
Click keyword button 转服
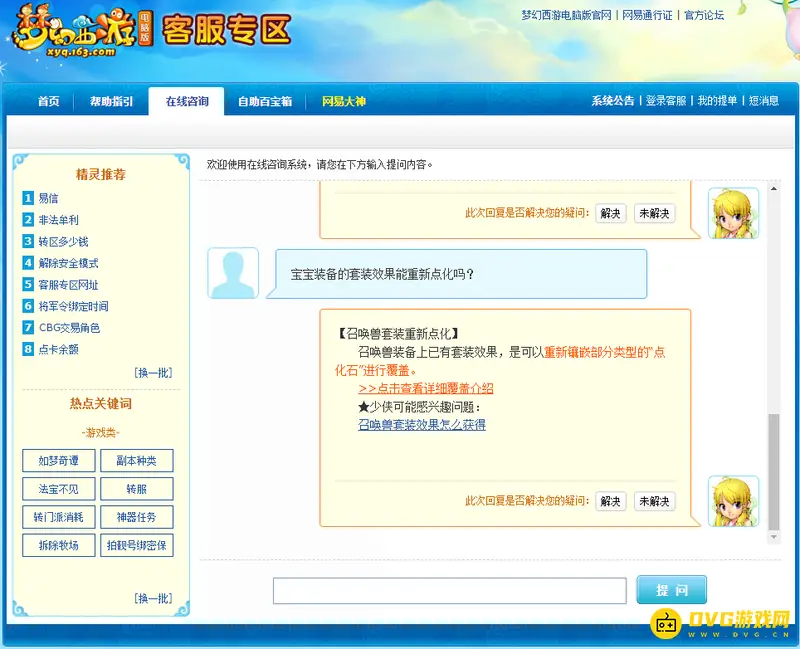pos(137,489)
